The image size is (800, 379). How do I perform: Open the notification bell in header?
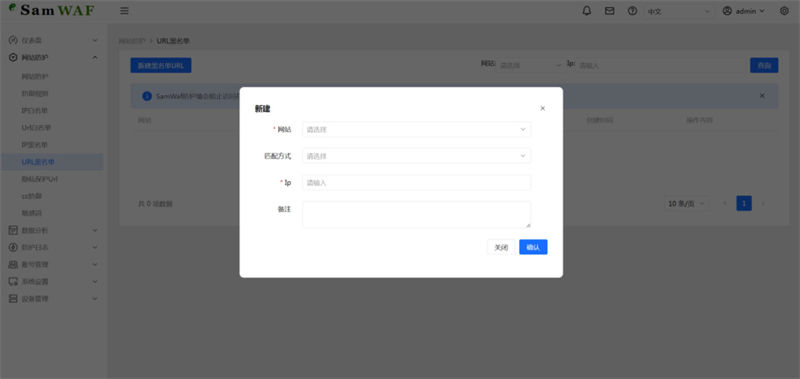(587, 11)
